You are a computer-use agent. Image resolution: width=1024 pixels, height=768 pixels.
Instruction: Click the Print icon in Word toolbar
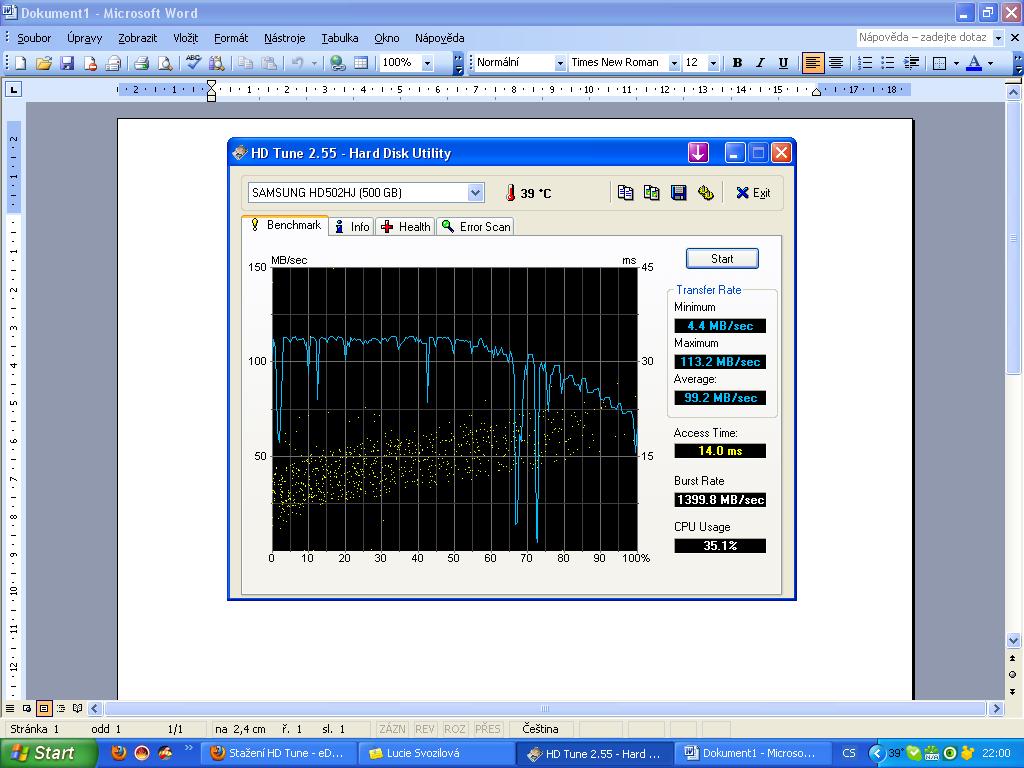(141, 63)
